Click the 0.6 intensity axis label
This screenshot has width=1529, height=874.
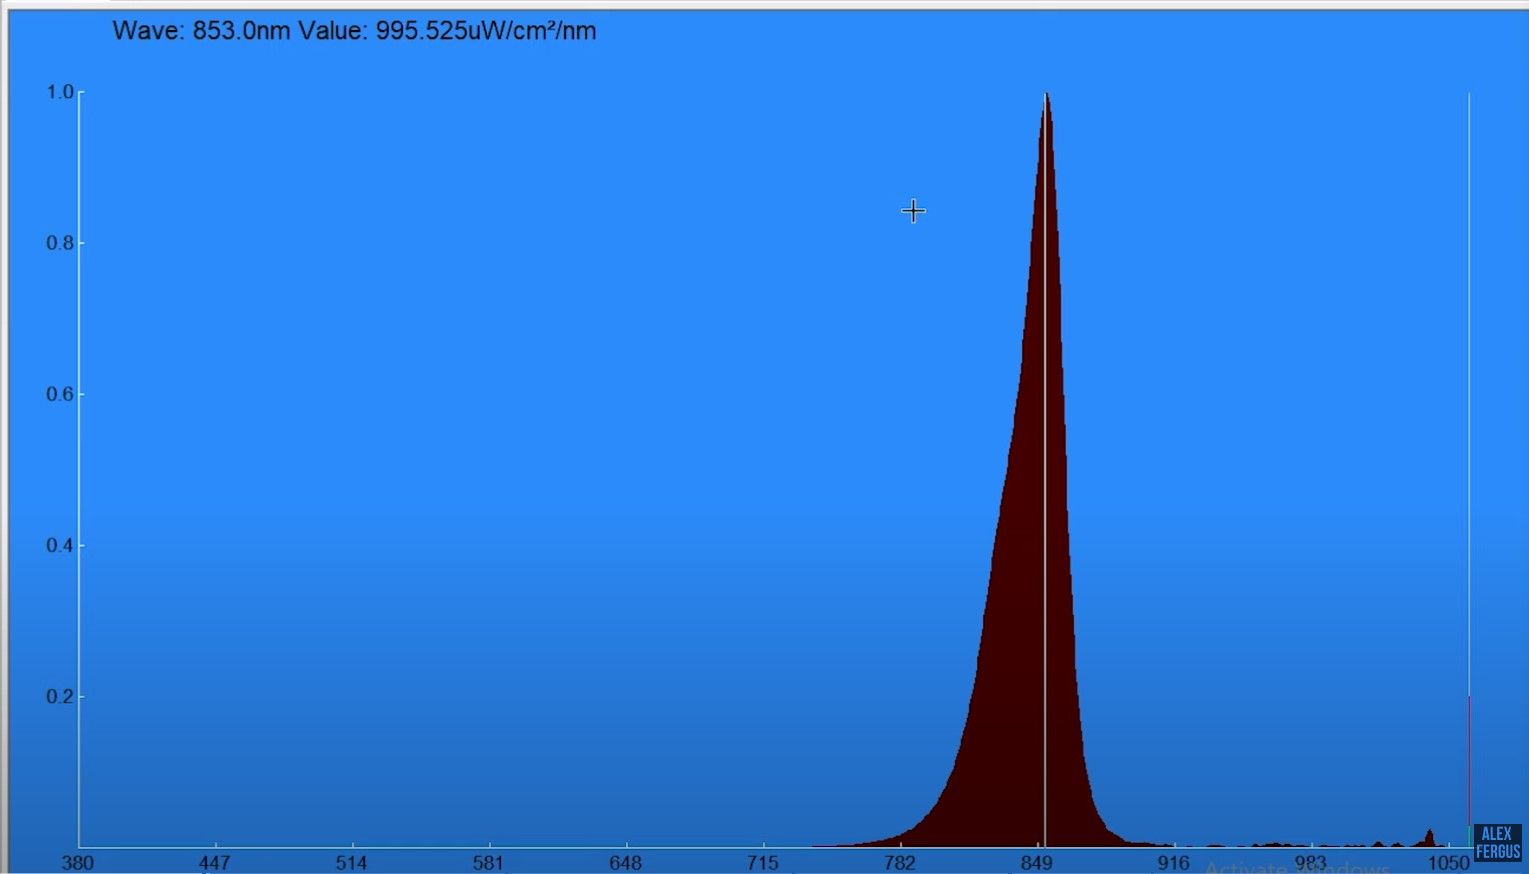(59, 394)
